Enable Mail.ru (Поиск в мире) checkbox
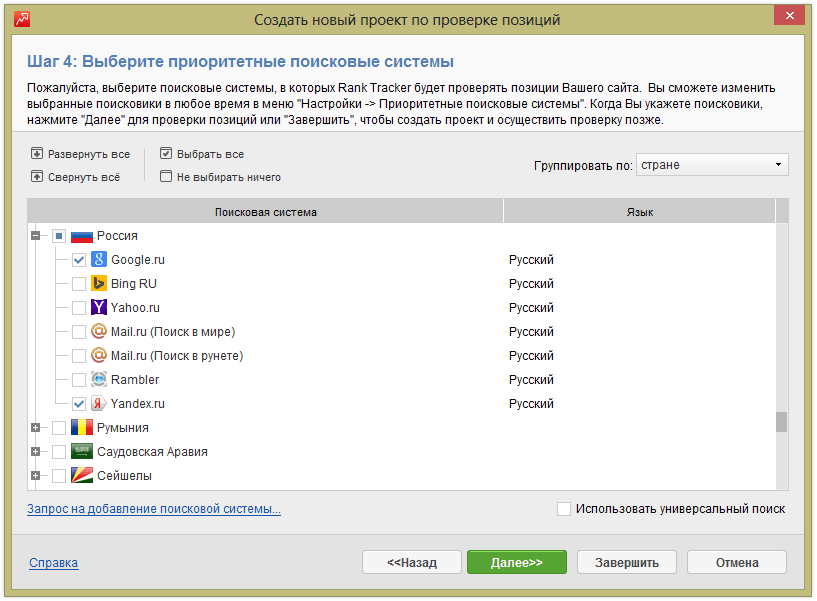817x601 pixels. 79,332
